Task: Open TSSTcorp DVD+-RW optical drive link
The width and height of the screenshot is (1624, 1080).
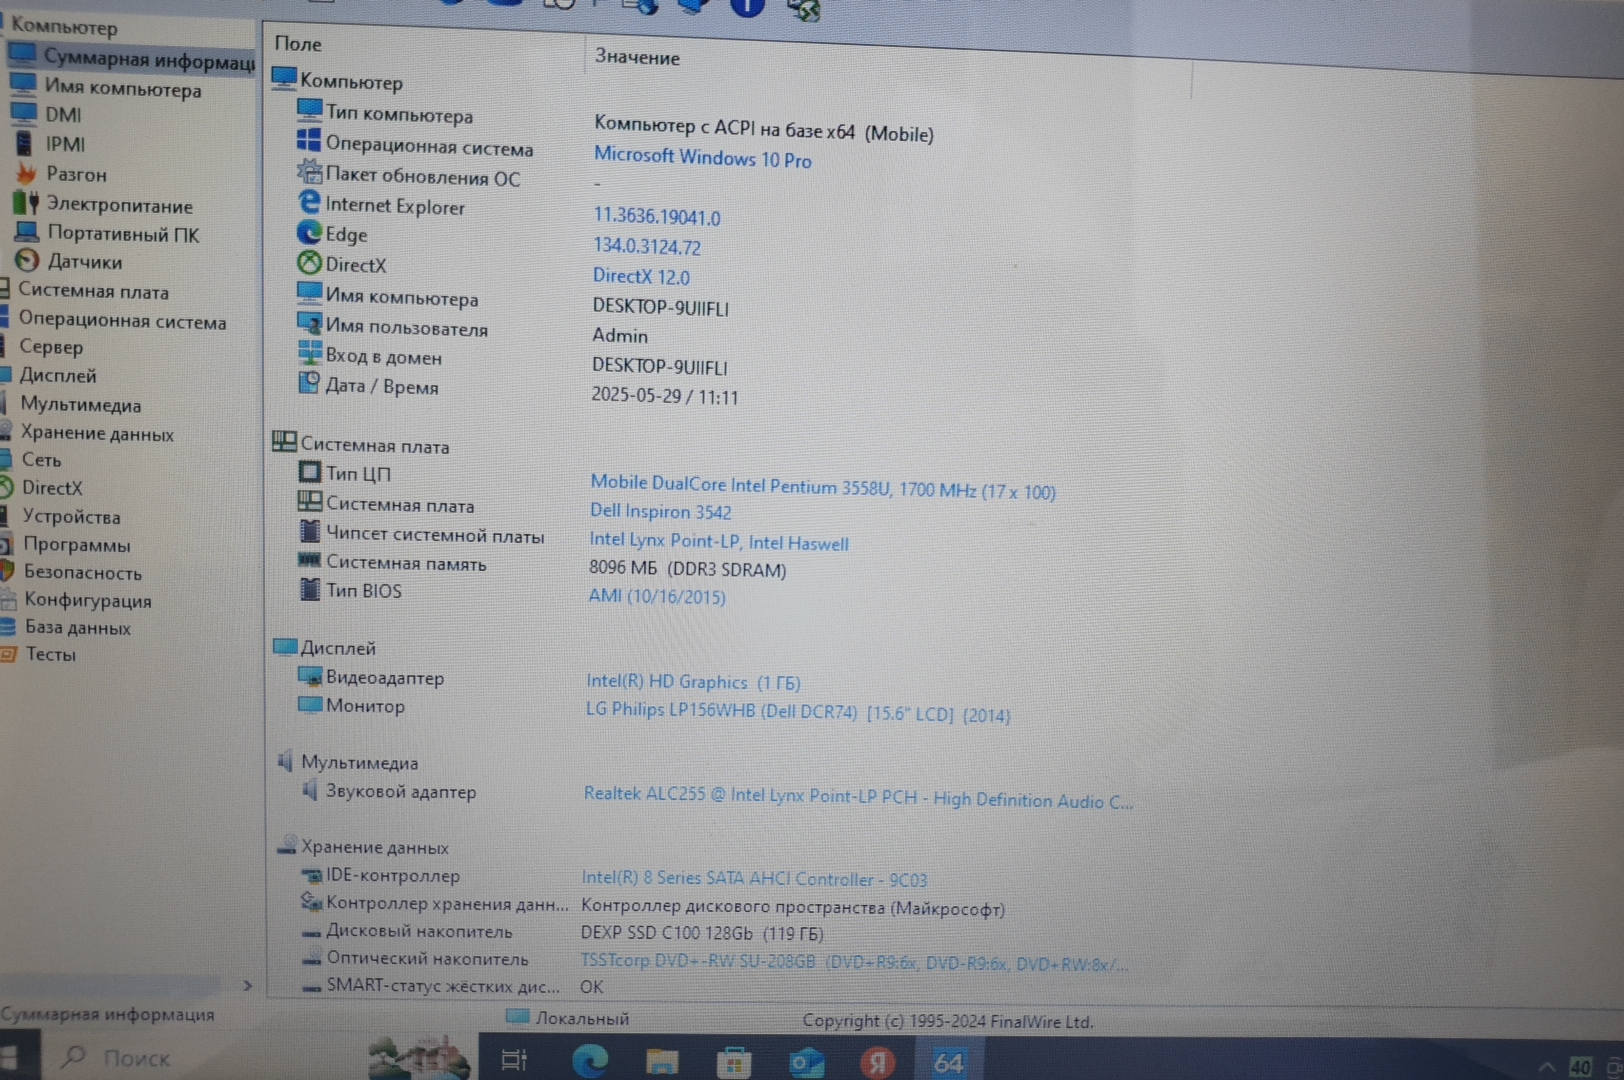Action: pyautogui.click(x=854, y=962)
